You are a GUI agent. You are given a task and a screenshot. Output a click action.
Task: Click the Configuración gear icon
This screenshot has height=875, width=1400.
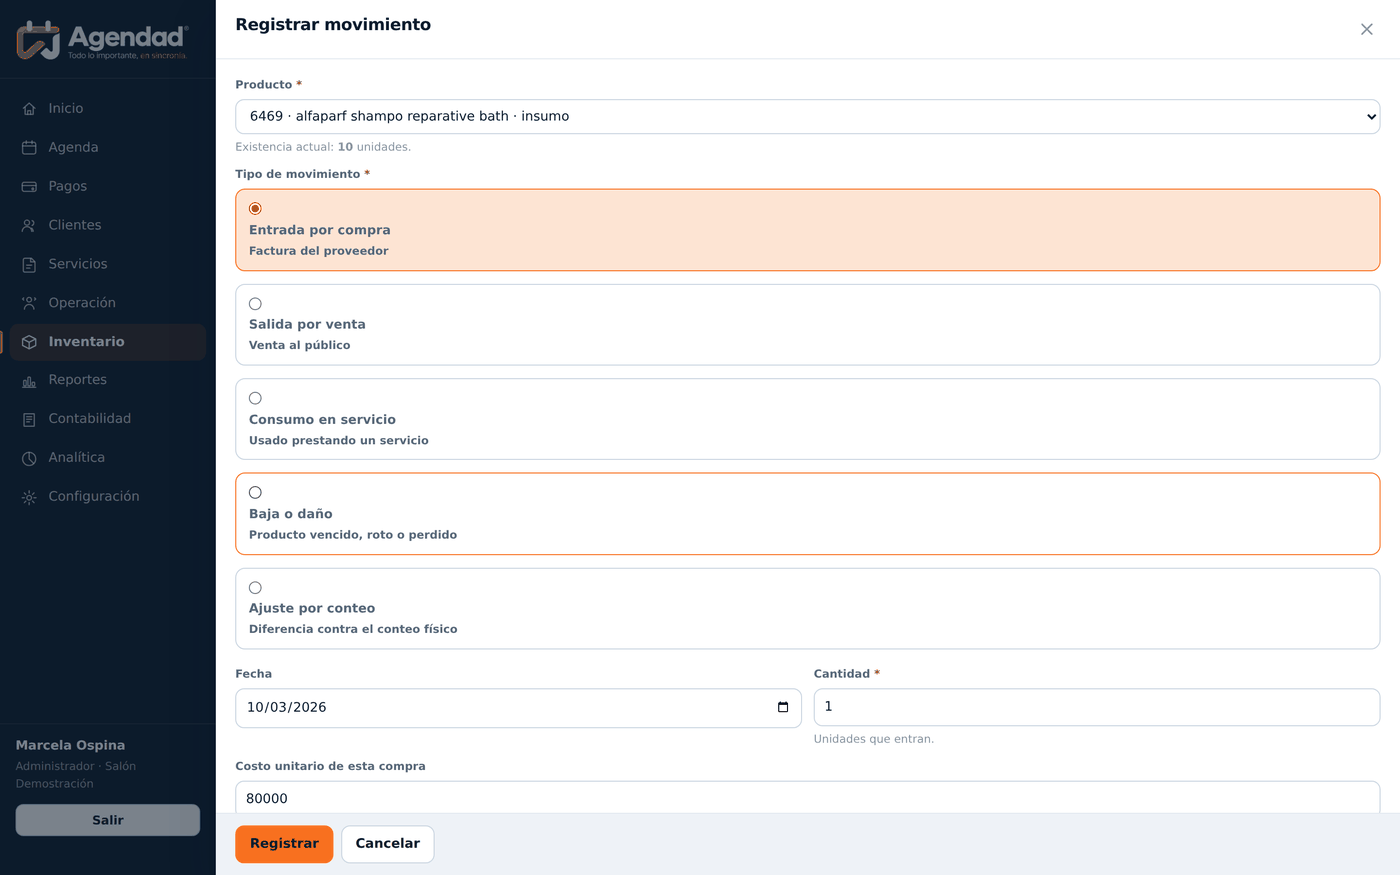[x=29, y=497]
